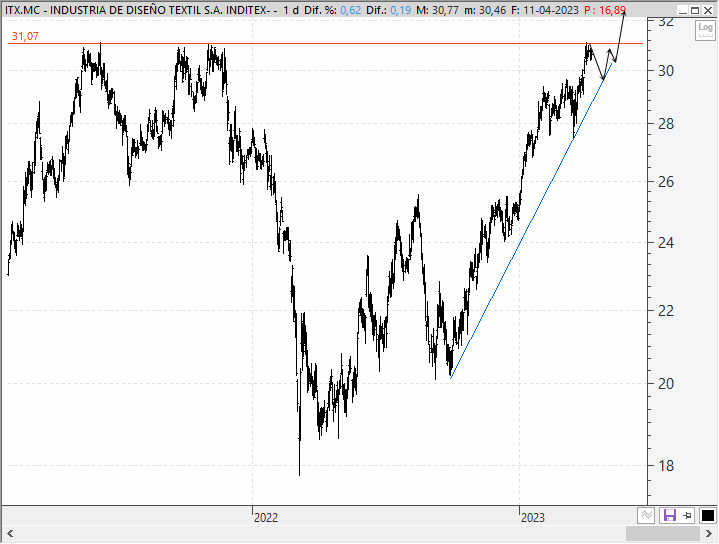This screenshot has height=544, width=719.
Task: Click the F: 11-04-2023 date text
Action: pos(544,10)
